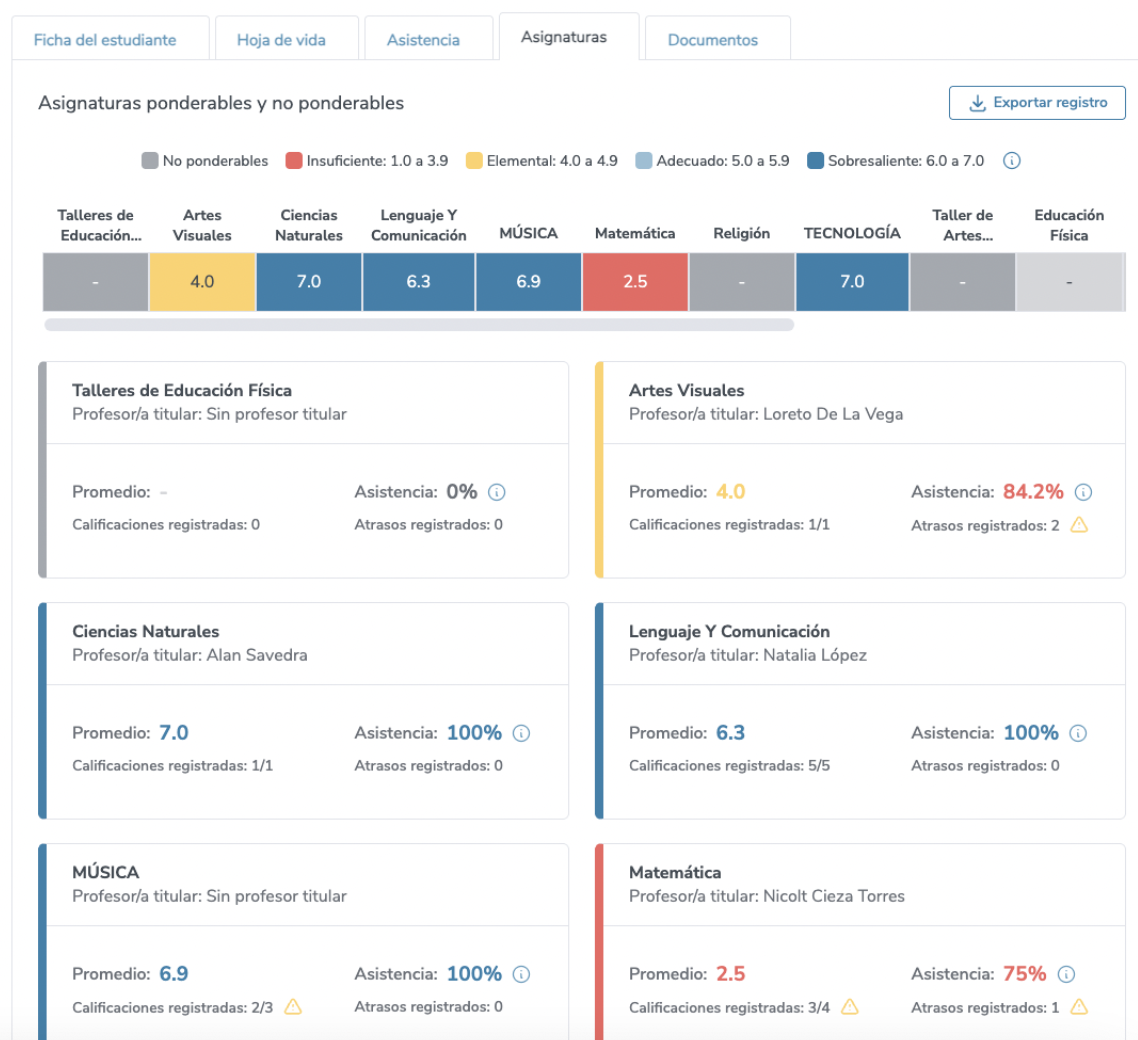Viewport: 1138px width, 1040px height.
Task: Open the Matemática card title
Action: click(675, 872)
